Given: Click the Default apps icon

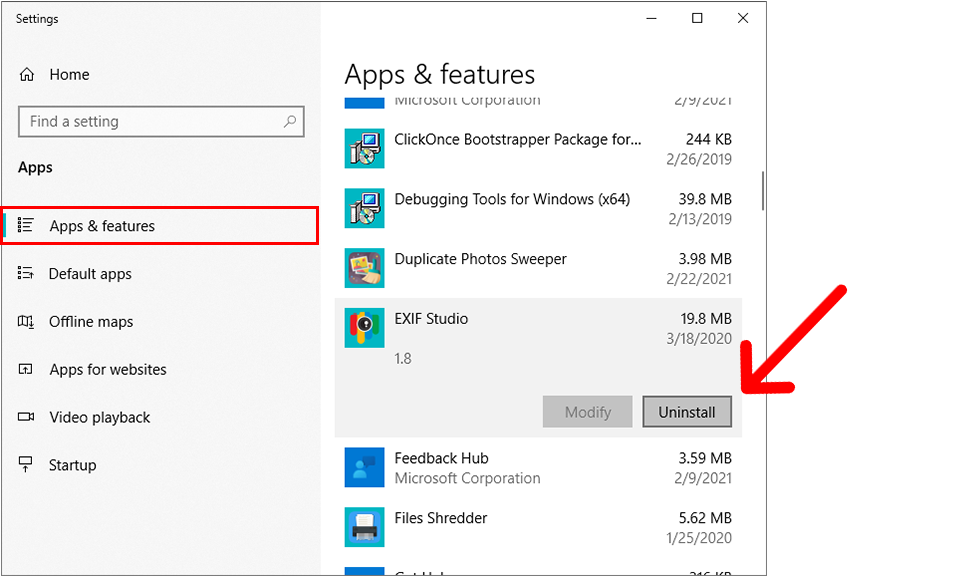Looking at the screenshot, I should click(x=25, y=273).
